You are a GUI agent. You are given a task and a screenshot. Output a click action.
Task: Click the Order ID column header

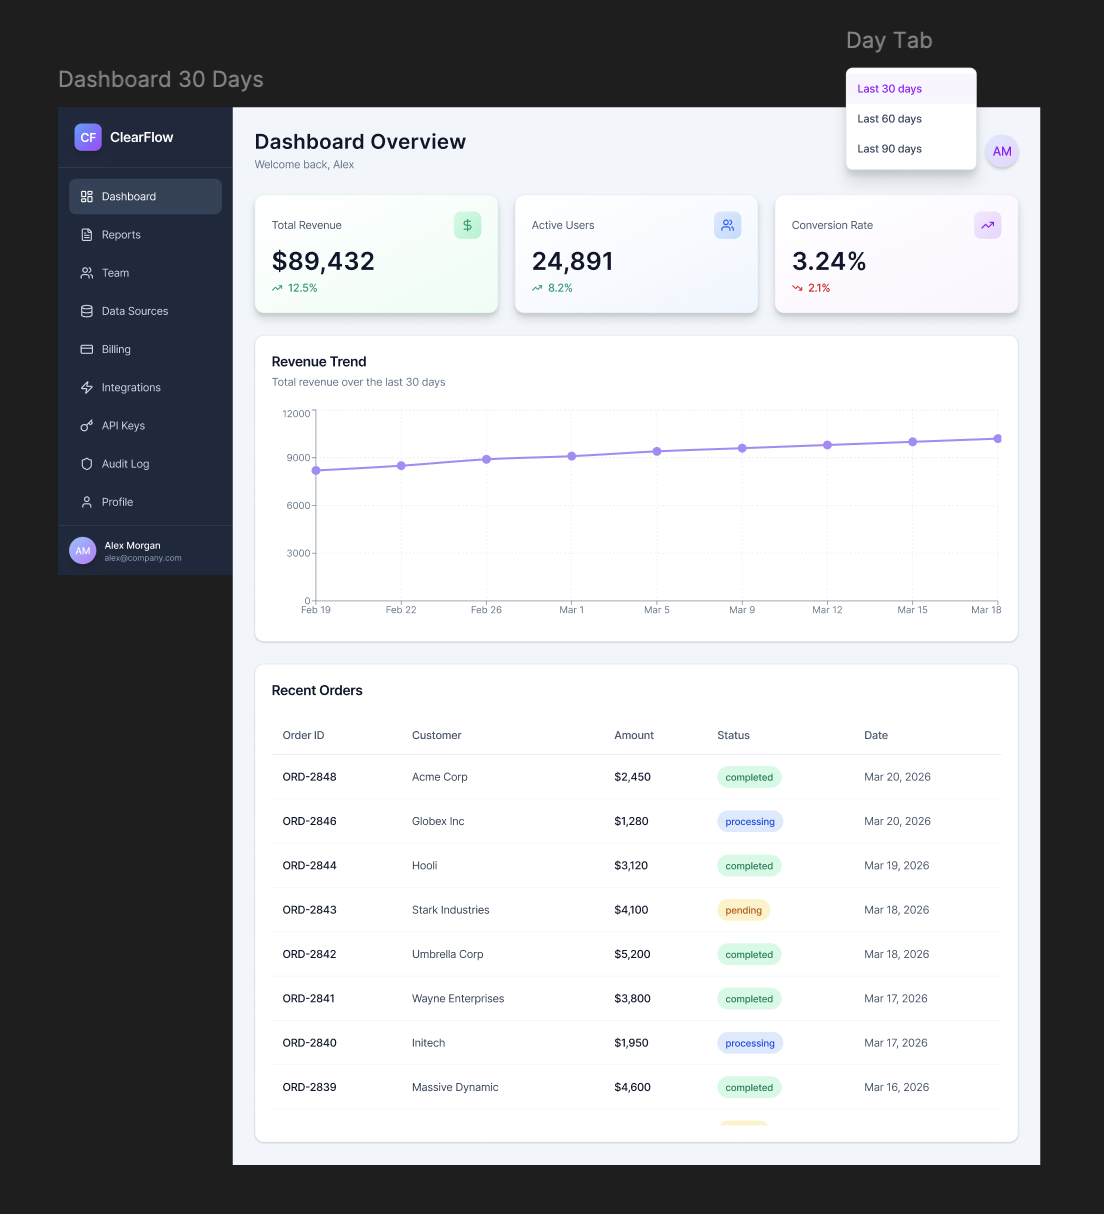tap(303, 735)
